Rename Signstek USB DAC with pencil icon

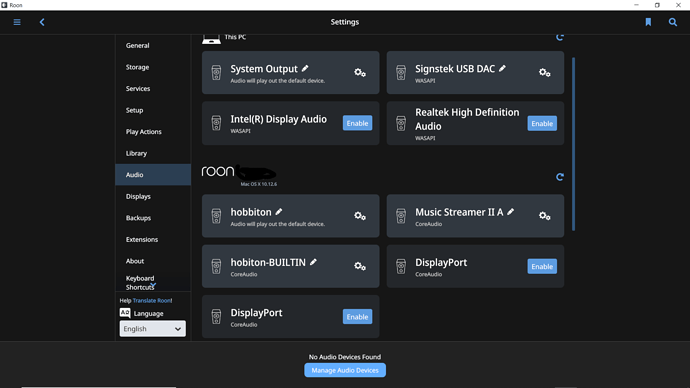(502, 69)
